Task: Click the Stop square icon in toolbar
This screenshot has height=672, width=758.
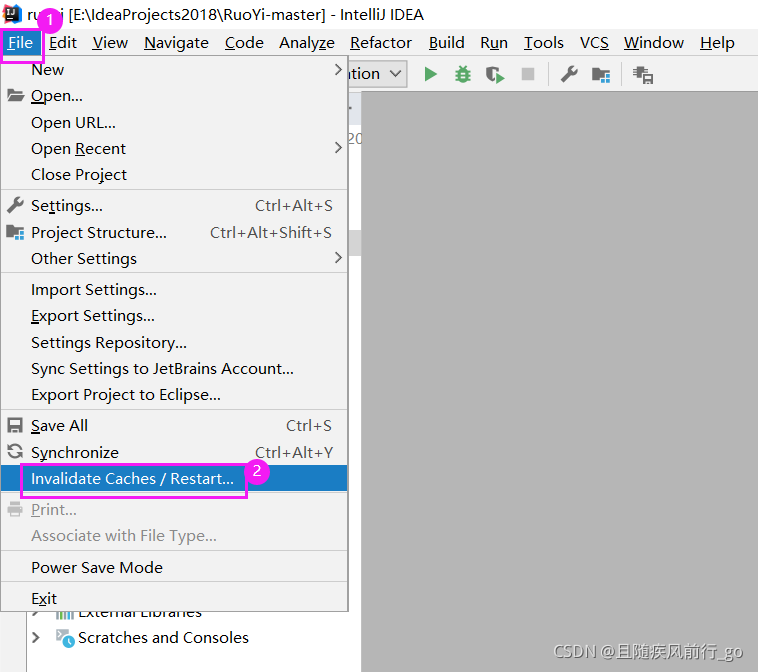Action: [x=528, y=74]
